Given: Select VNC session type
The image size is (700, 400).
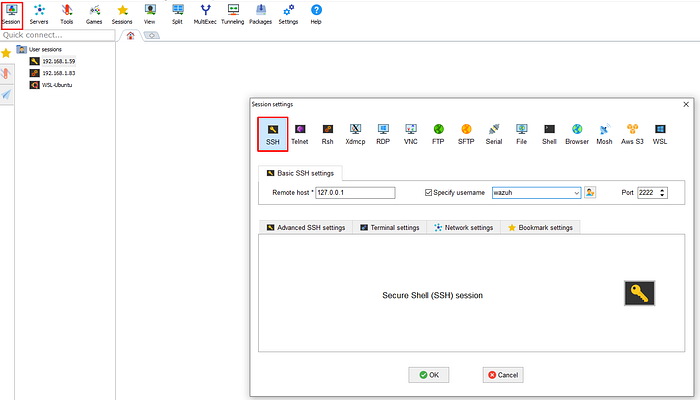Looking at the screenshot, I should 411,134.
